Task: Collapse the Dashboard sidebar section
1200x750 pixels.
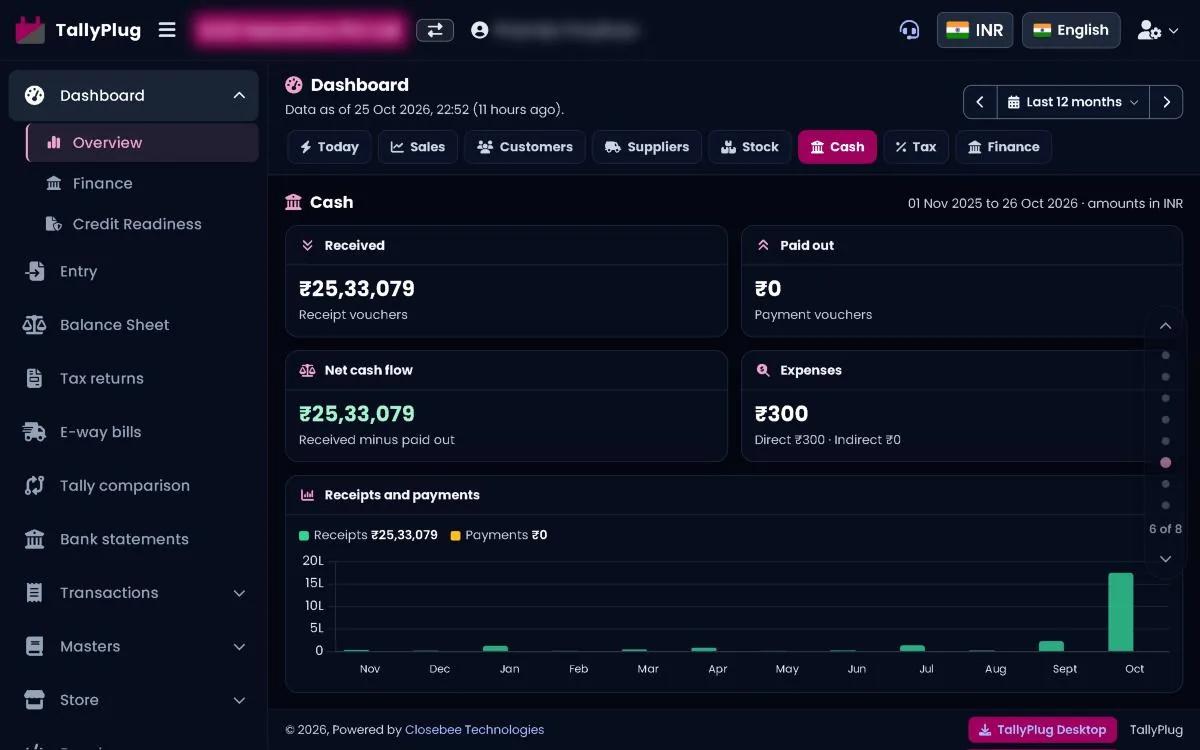Action: 239,96
